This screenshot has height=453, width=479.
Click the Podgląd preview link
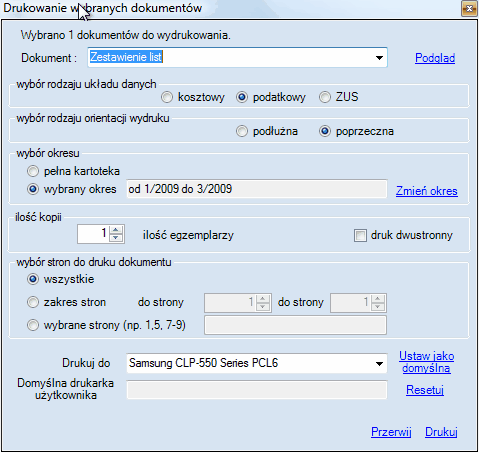(435, 58)
